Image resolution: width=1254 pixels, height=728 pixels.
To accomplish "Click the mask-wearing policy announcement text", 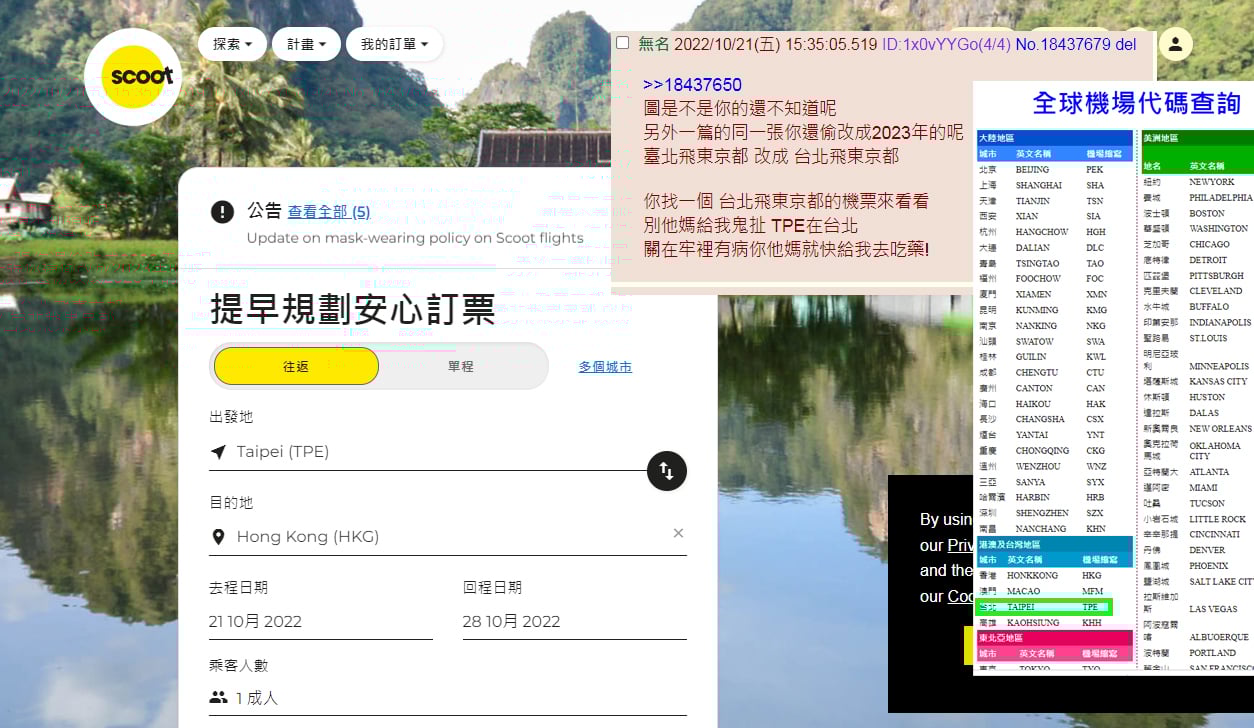I will (x=415, y=238).
